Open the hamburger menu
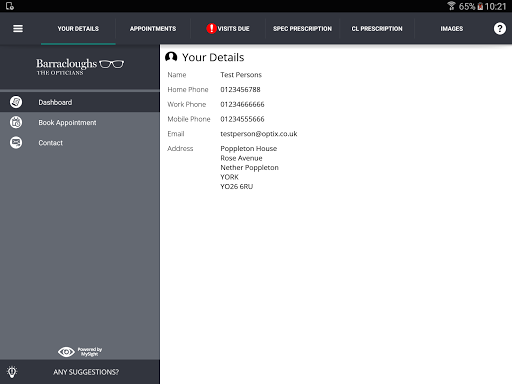The height and width of the screenshot is (384, 512). point(18,29)
